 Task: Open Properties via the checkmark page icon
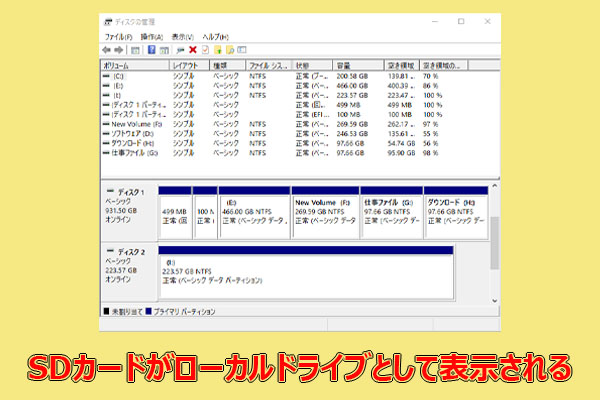tap(205, 50)
